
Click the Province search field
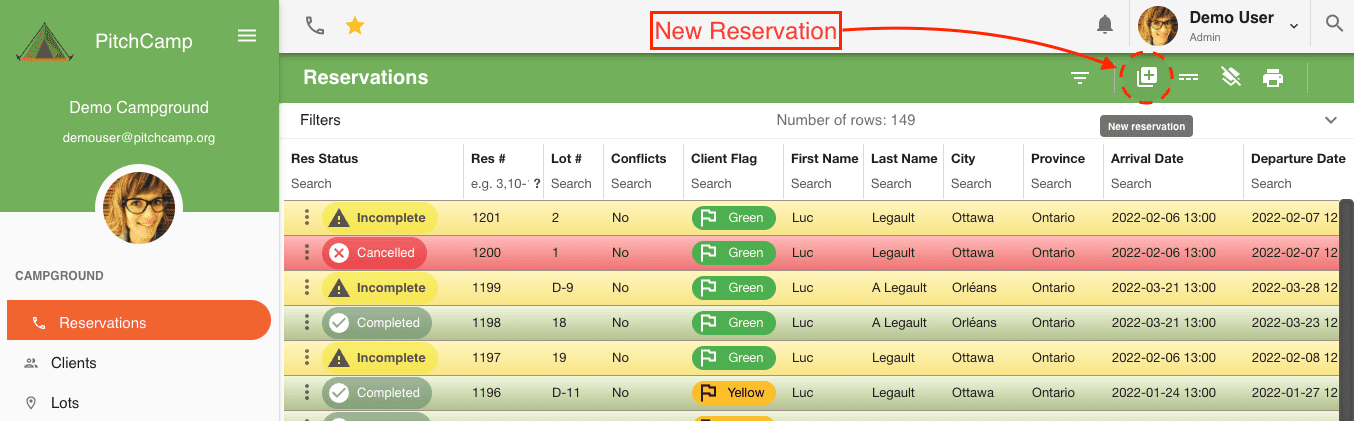coord(1062,184)
